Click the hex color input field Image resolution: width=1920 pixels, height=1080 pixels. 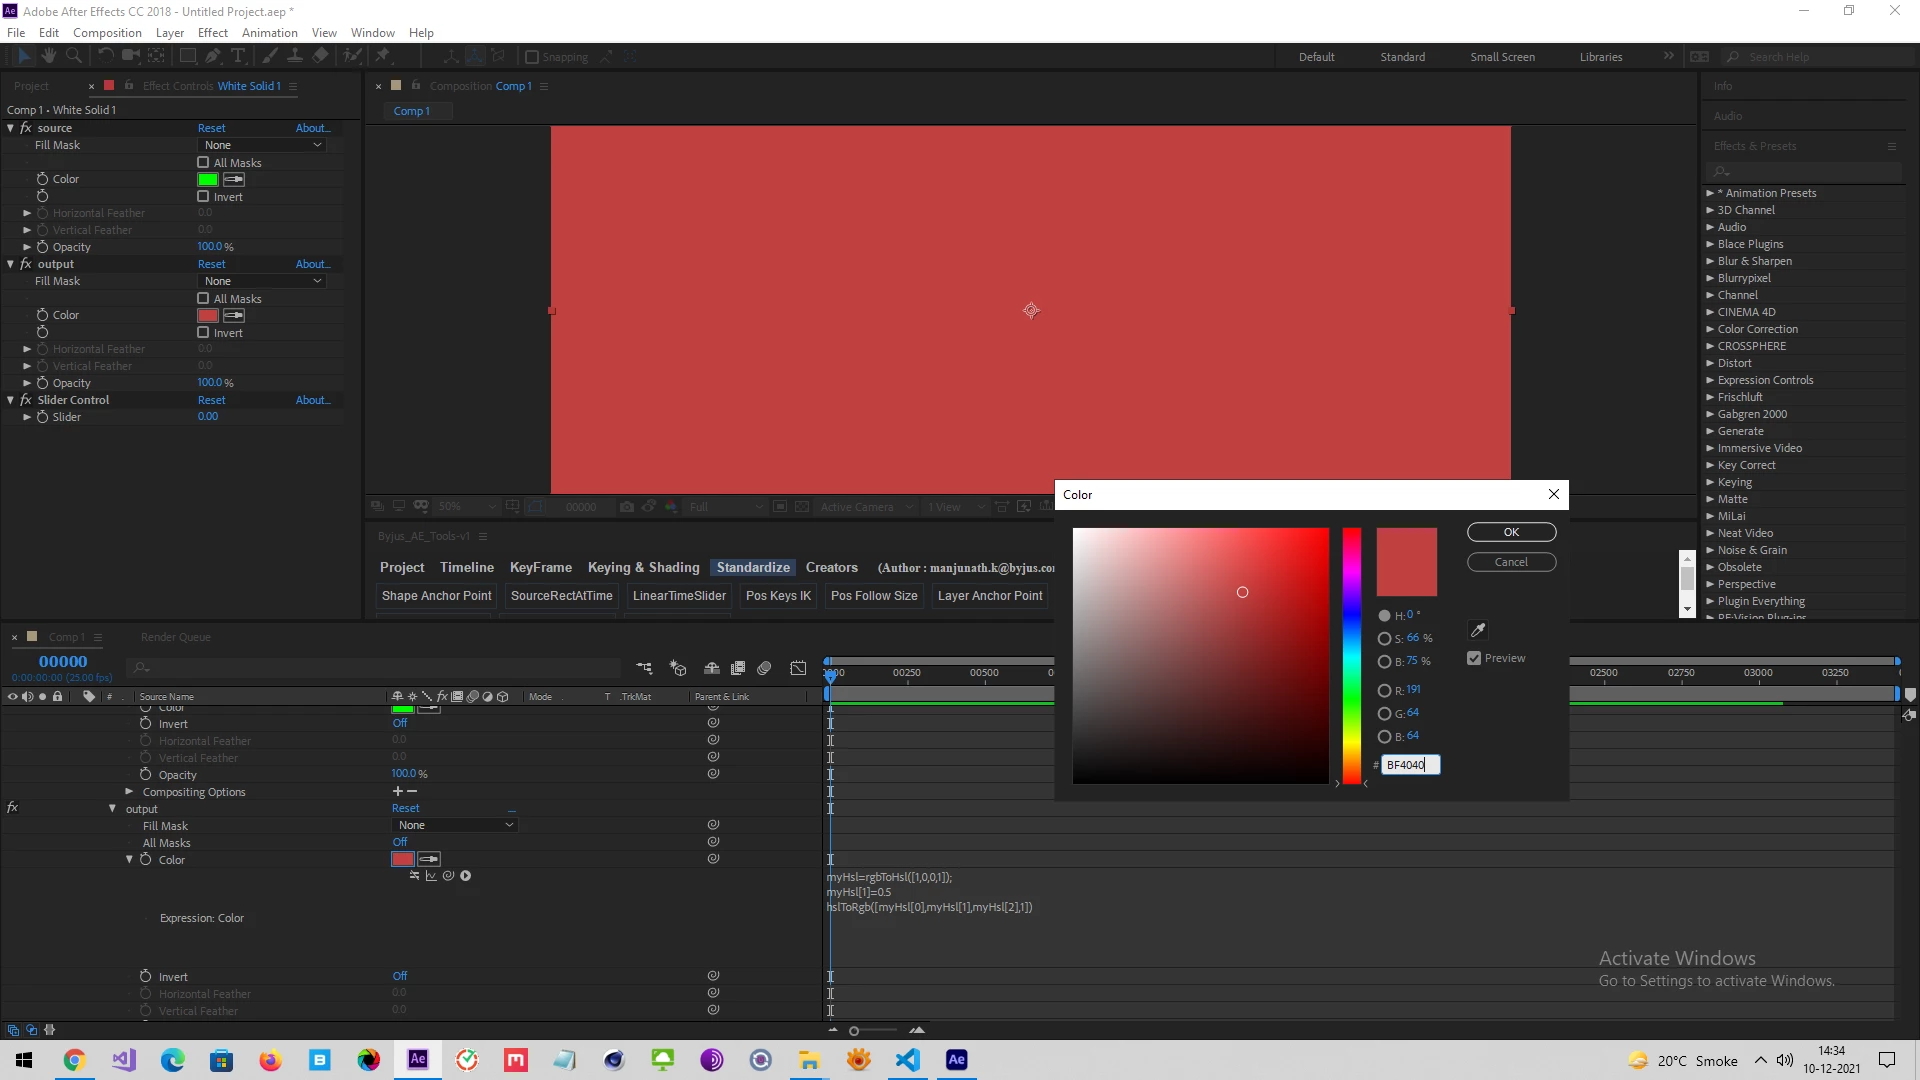coord(1409,765)
